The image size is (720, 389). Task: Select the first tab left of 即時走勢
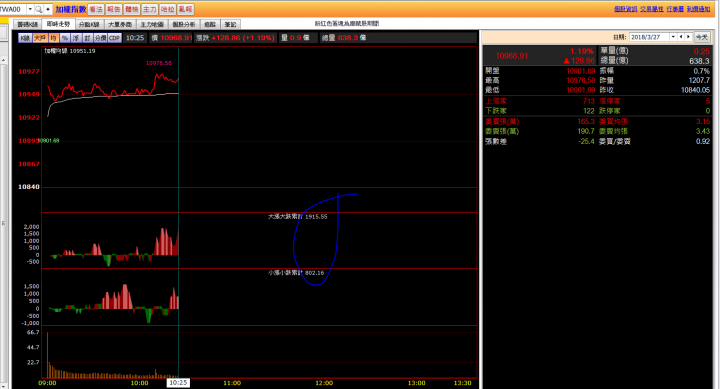(x=28, y=24)
